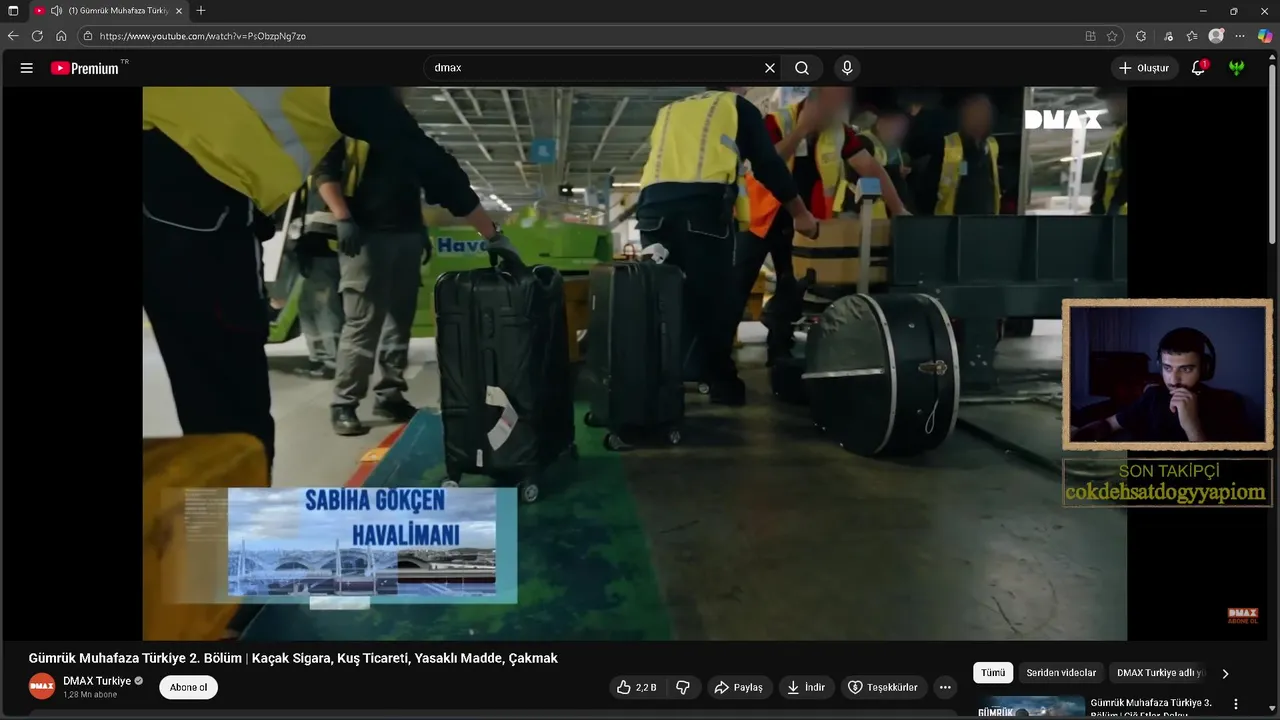Launch the Copilot sidebar
The image size is (1280, 720).
coord(1265,36)
